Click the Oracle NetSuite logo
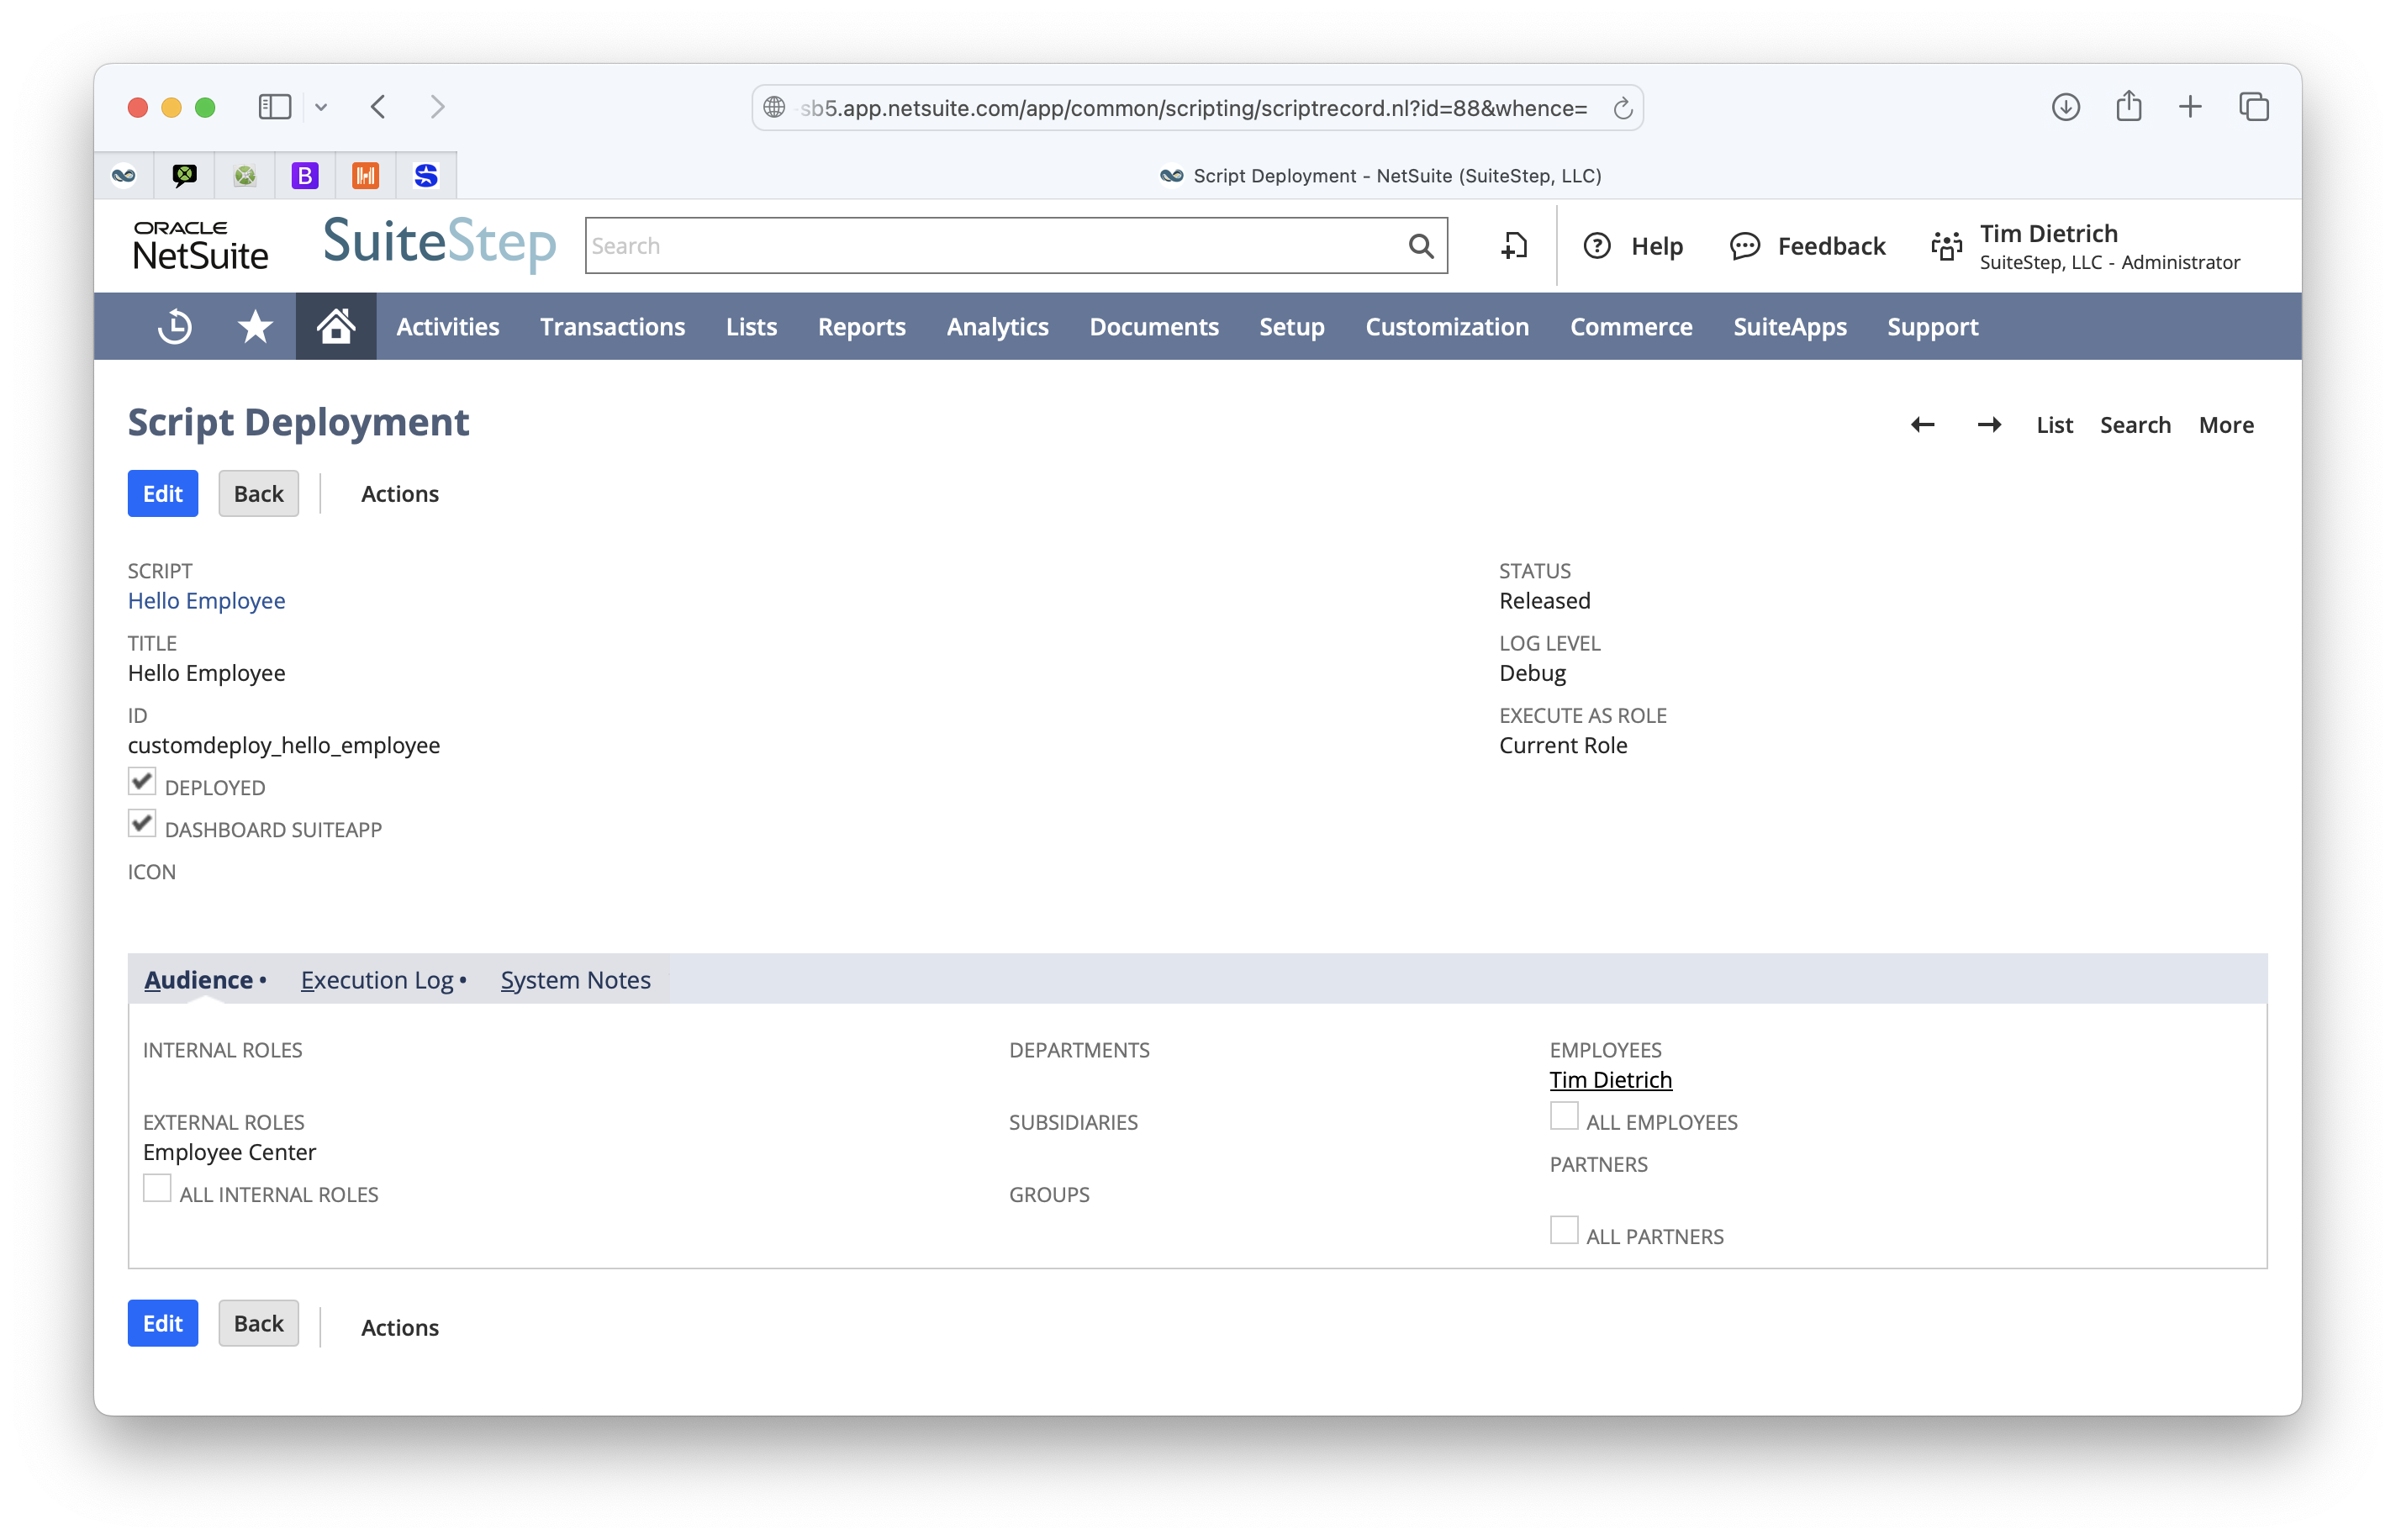 (201, 246)
